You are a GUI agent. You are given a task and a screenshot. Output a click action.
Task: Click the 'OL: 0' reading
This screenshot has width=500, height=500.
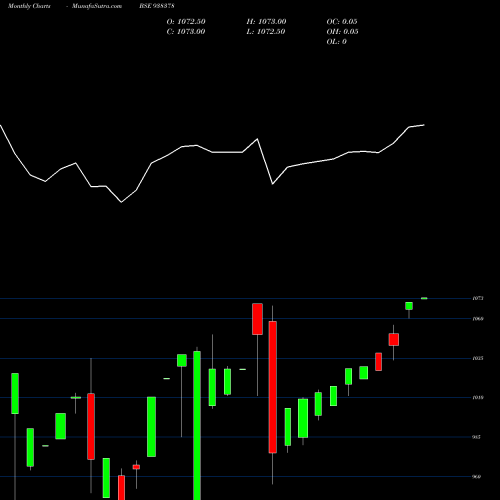(337, 42)
